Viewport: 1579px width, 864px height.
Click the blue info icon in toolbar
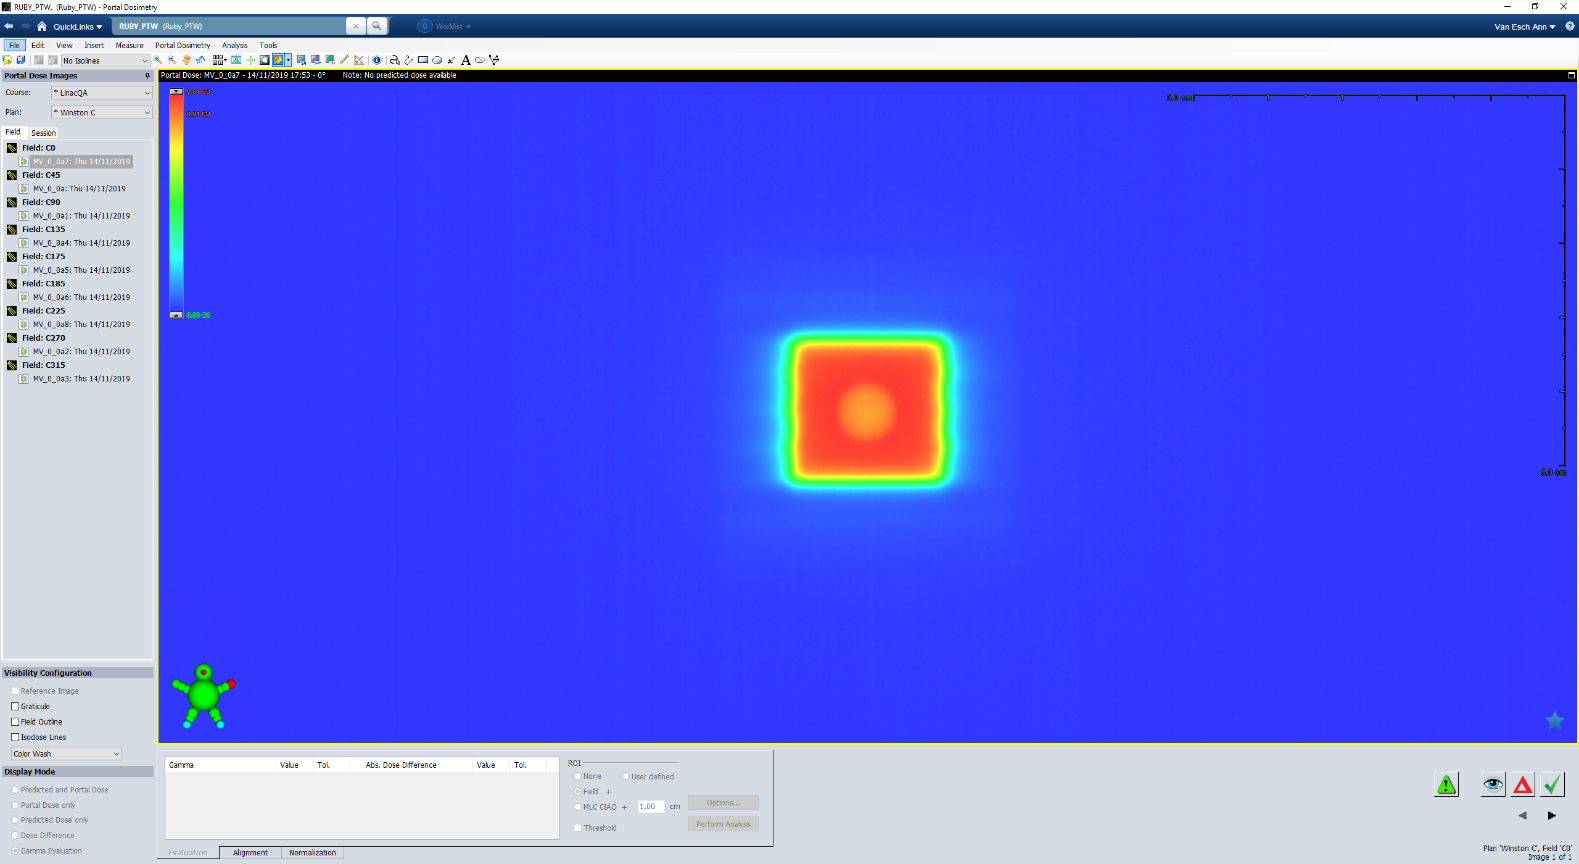tap(377, 60)
